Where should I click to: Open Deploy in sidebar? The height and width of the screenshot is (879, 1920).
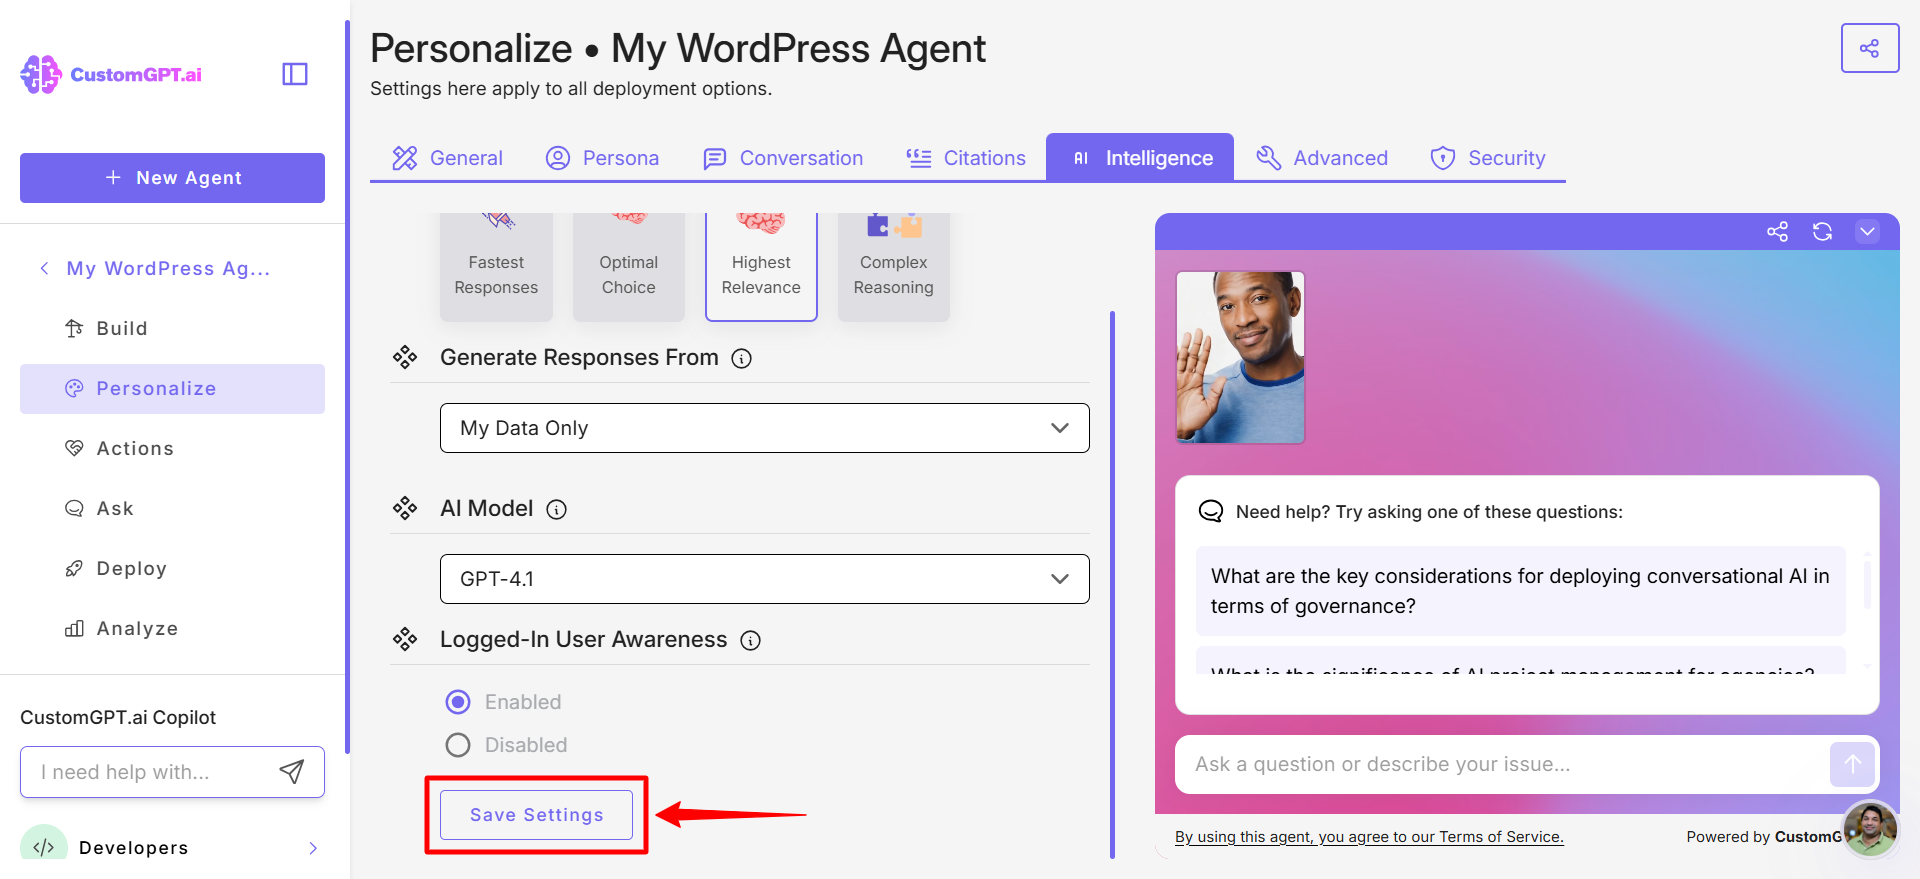(x=172, y=568)
